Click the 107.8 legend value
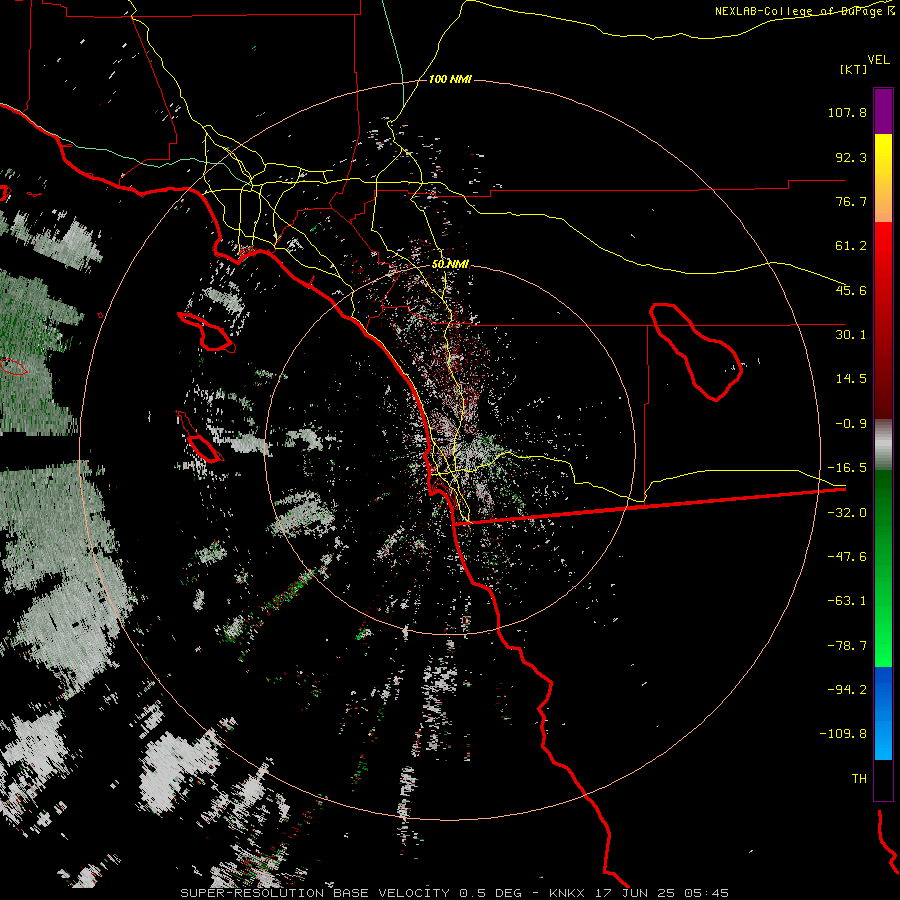Image resolution: width=900 pixels, height=900 pixels. point(847,112)
